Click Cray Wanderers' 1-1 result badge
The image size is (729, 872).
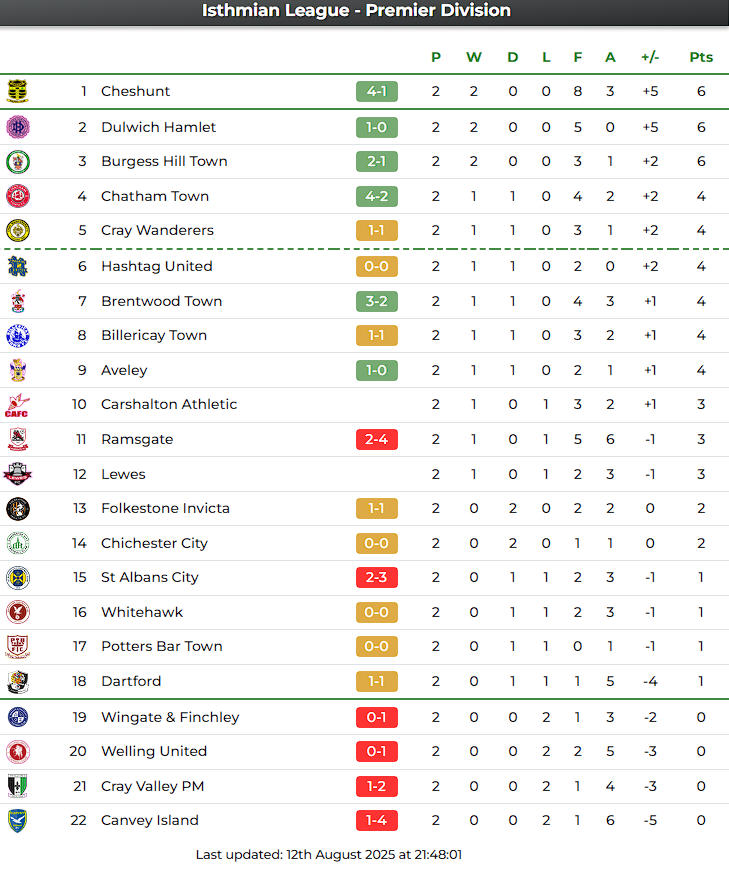click(x=377, y=230)
